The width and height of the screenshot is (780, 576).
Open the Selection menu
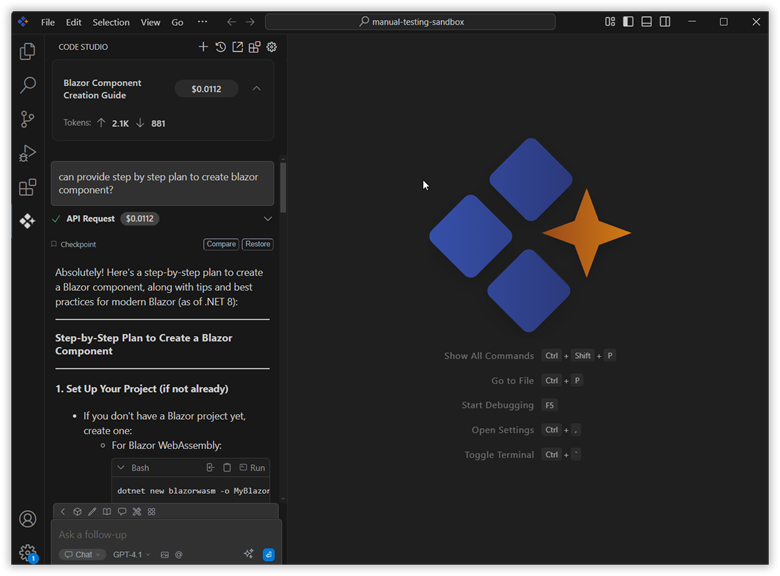pos(111,22)
